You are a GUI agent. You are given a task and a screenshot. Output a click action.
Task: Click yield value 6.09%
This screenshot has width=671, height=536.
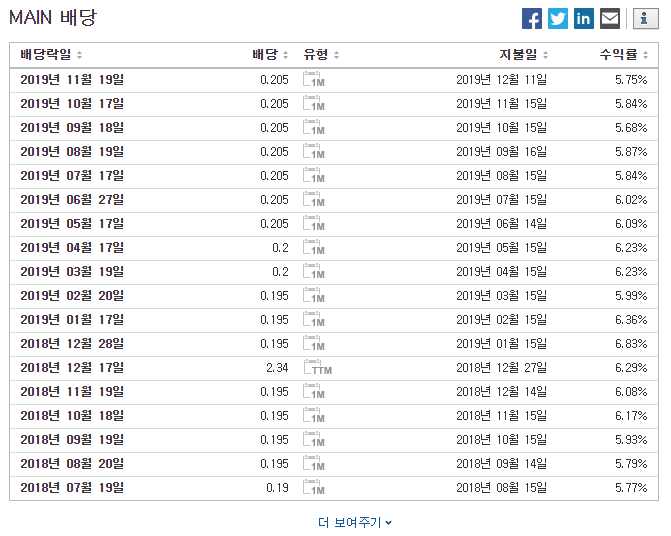pyautogui.click(x=631, y=223)
